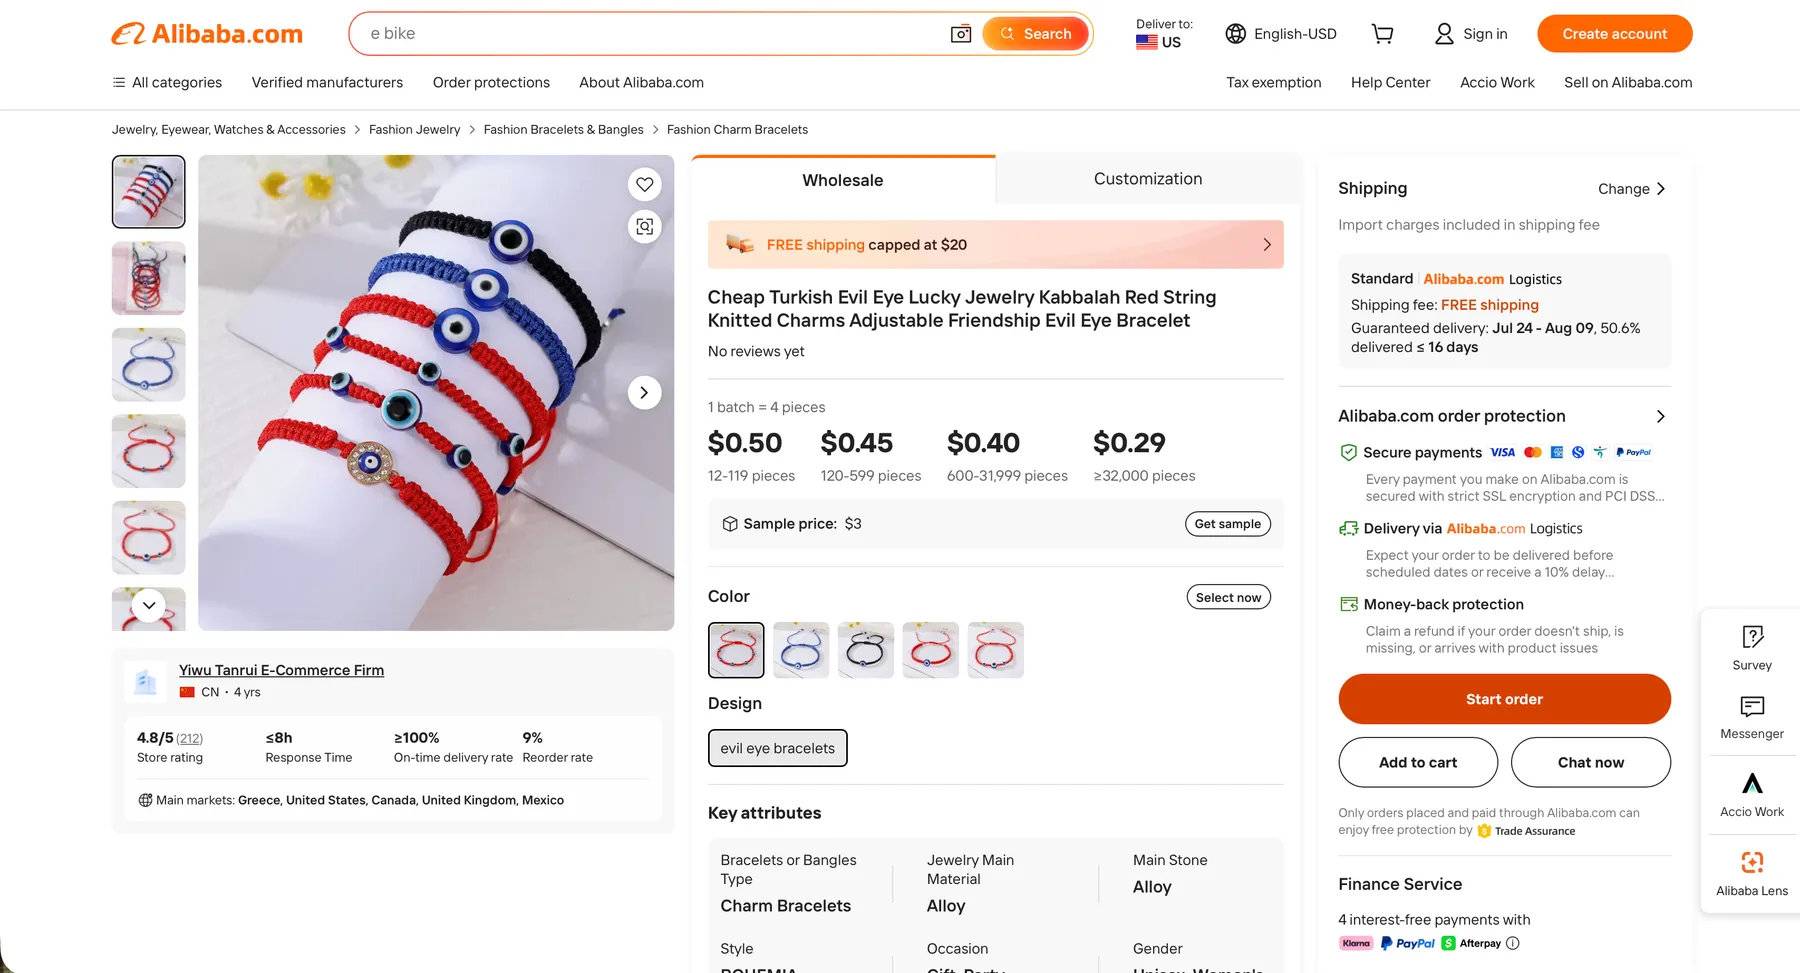Open the shopping cart icon
Image resolution: width=1800 pixels, height=973 pixels.
[1382, 34]
